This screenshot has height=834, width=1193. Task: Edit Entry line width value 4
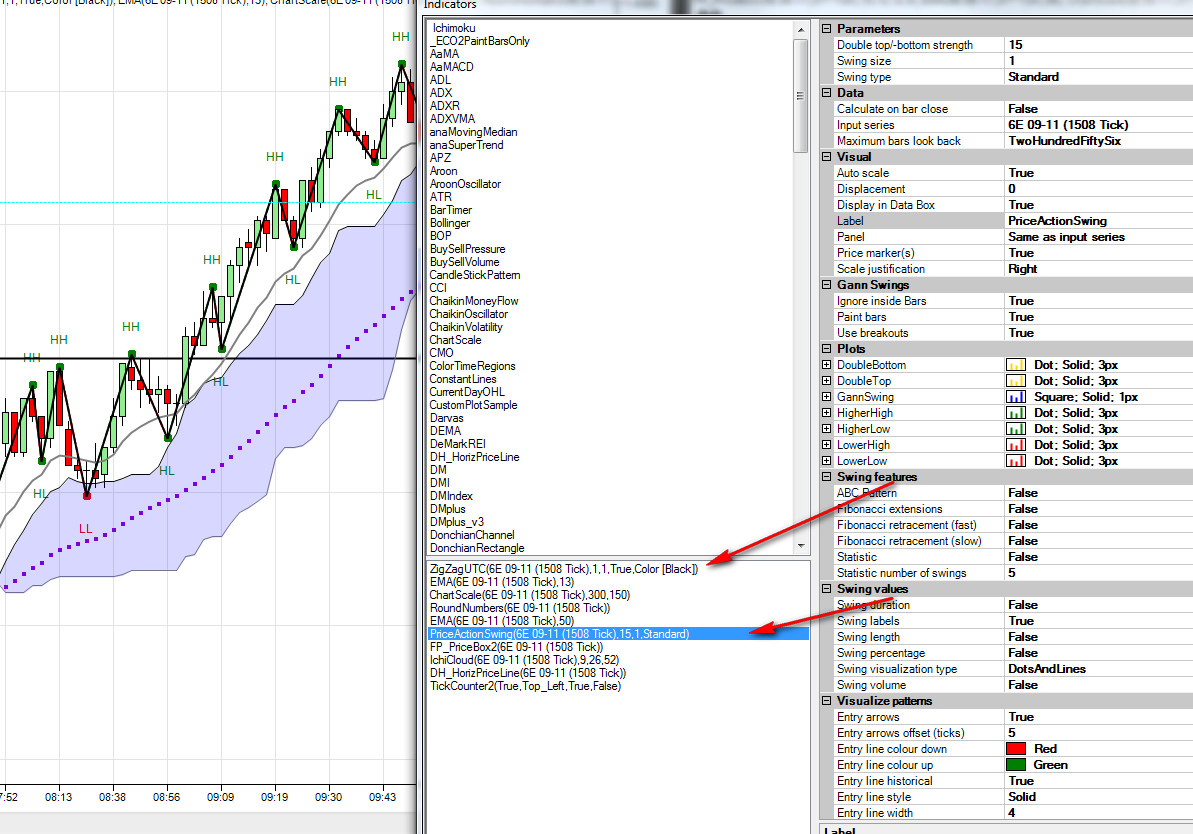pos(1099,813)
